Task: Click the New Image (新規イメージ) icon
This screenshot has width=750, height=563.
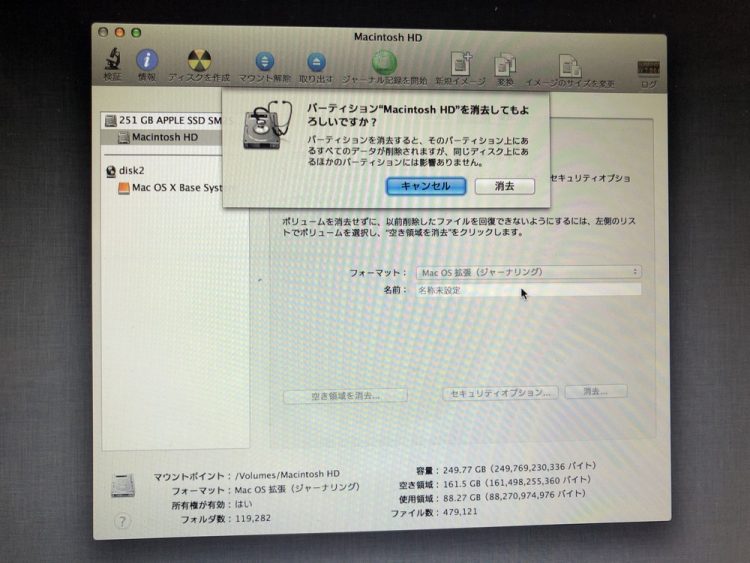Action: 461,64
